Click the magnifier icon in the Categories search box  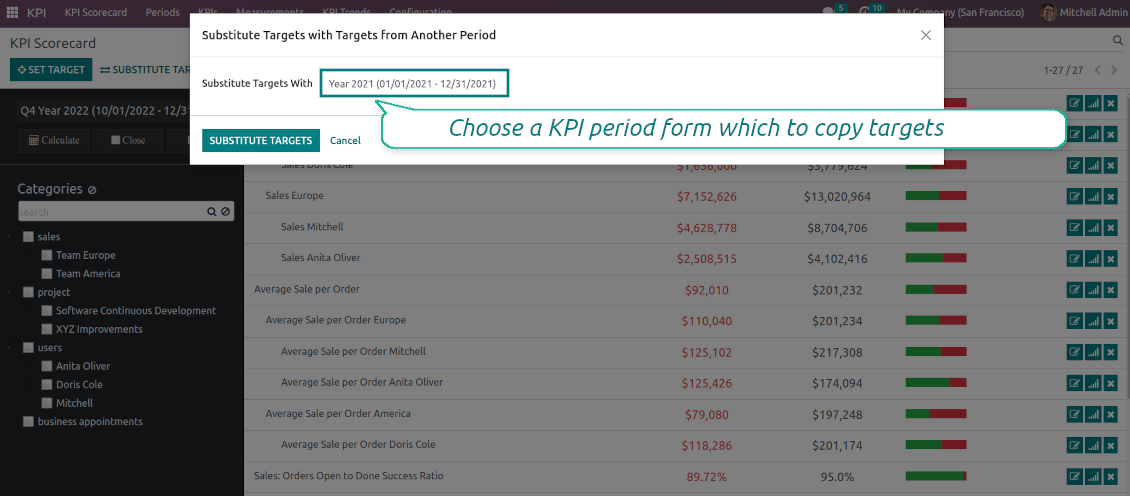pos(212,212)
